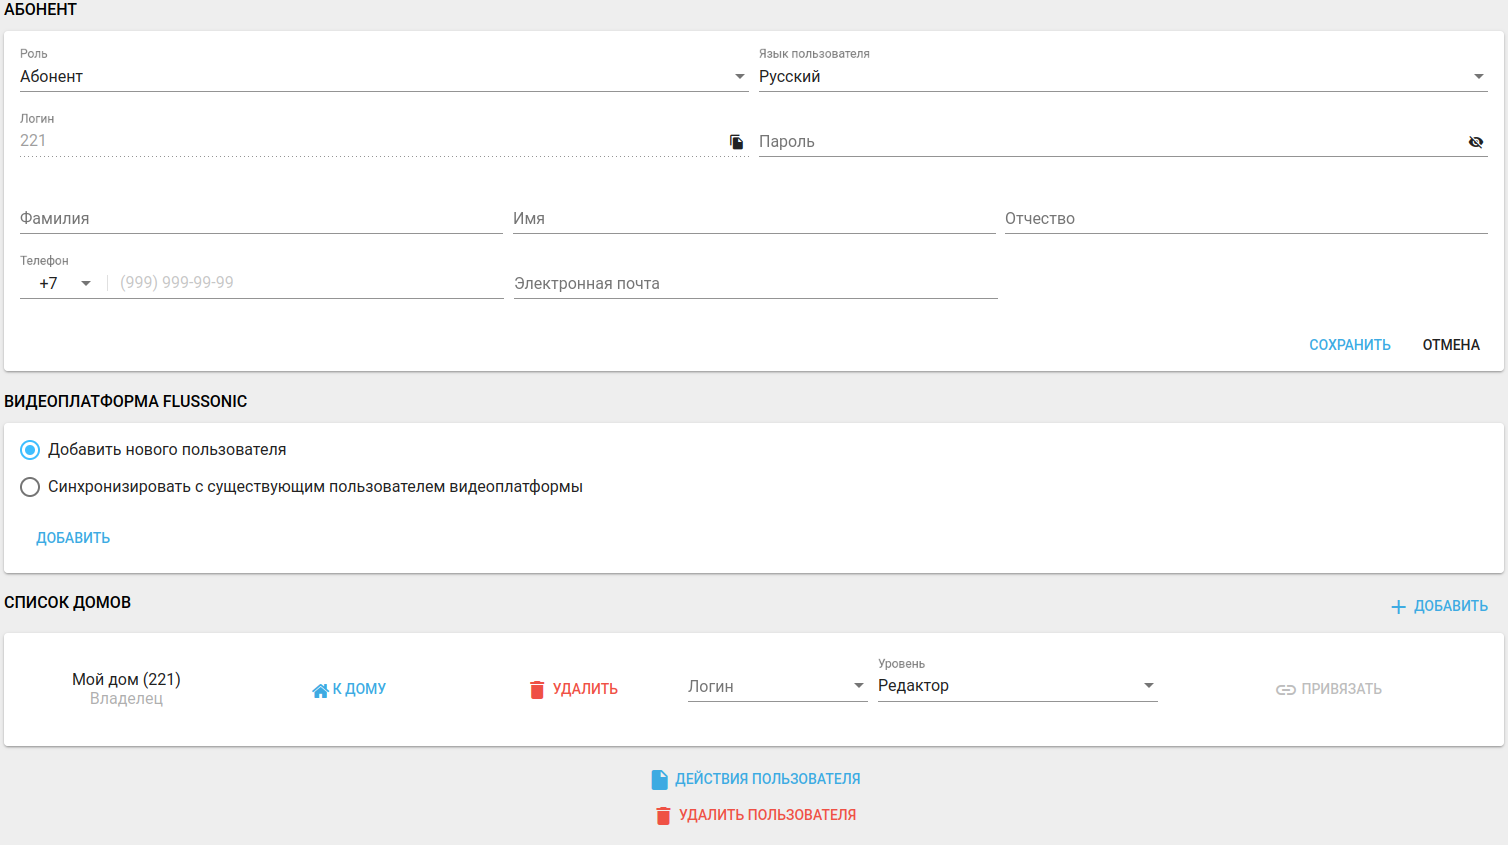Viewport: 1508px width, 845px height.
Task: Click the plus icon in Список домов
Action: 1398,607
